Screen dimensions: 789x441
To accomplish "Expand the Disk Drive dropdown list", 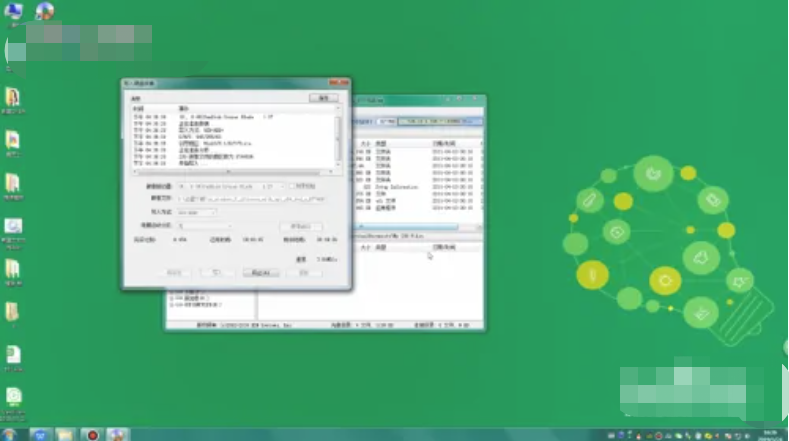I will pos(281,186).
